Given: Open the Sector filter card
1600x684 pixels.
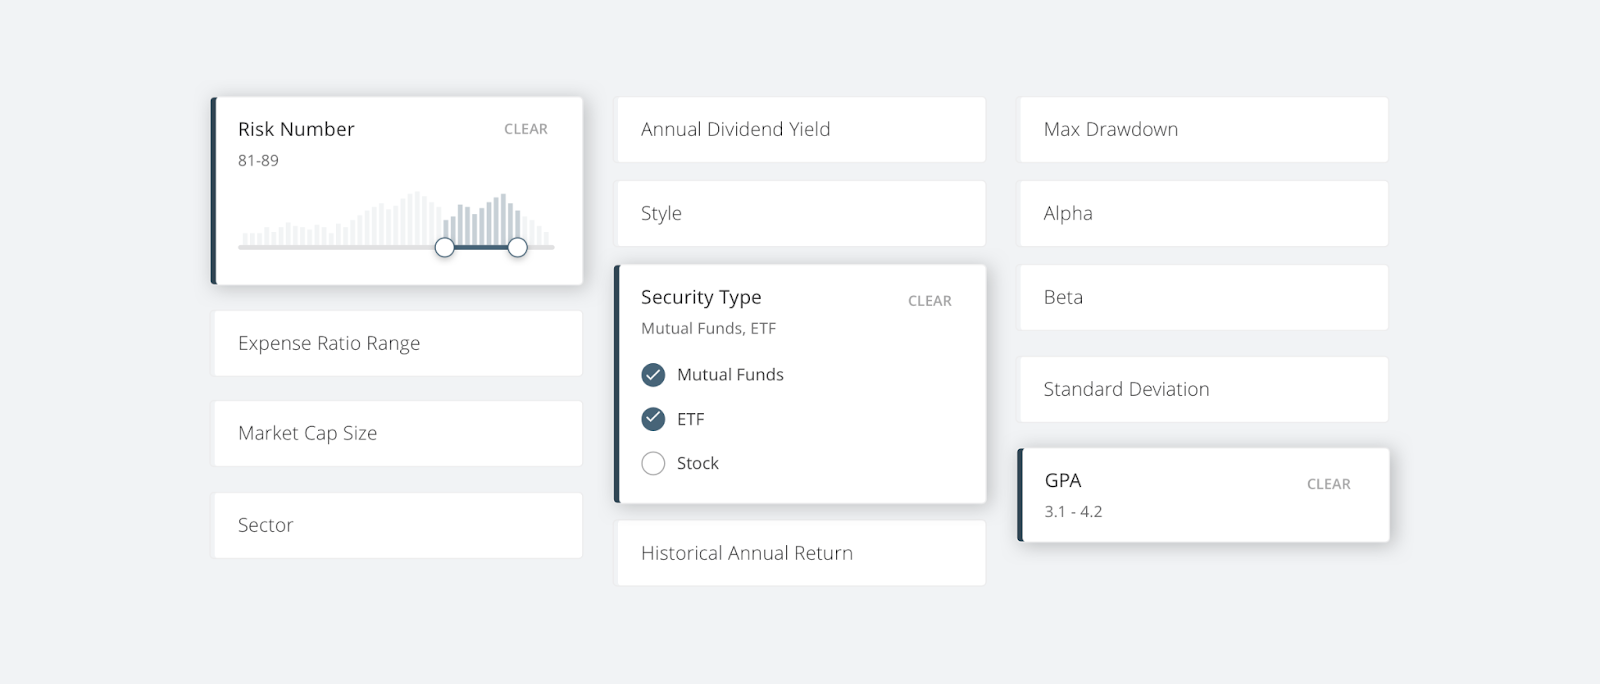Looking at the screenshot, I should [397, 525].
